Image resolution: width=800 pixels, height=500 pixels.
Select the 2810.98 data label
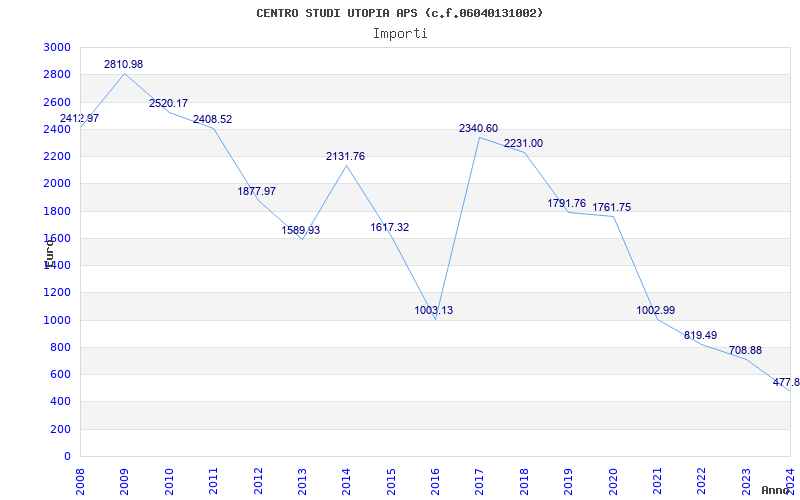click(123, 64)
